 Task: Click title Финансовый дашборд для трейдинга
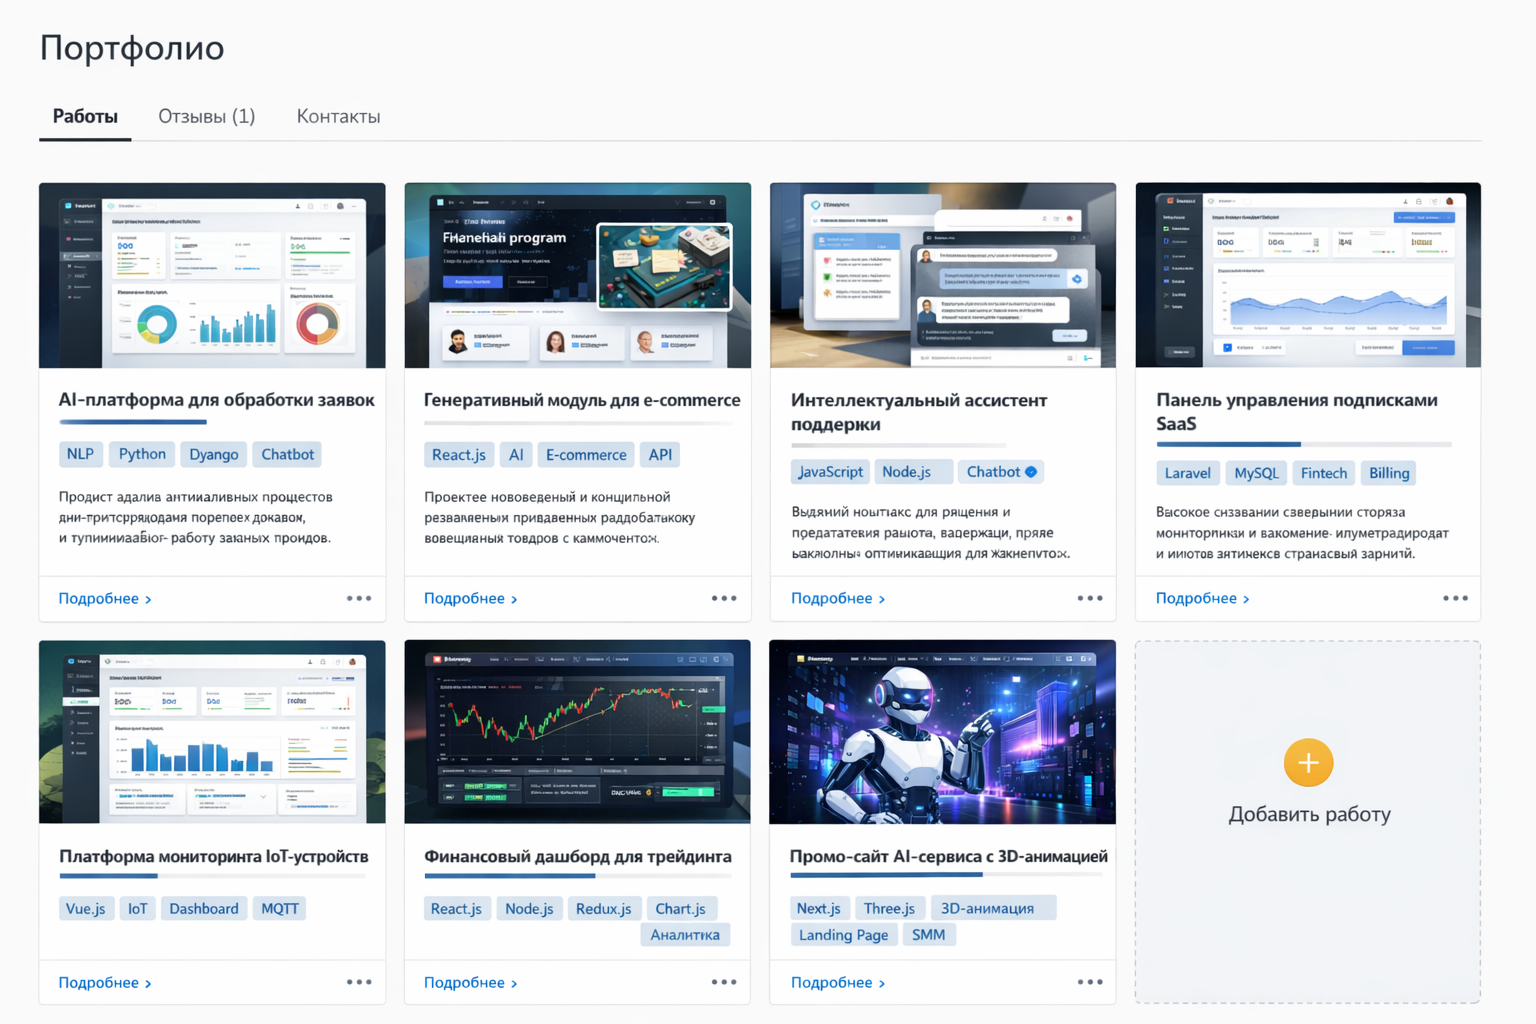tap(578, 857)
